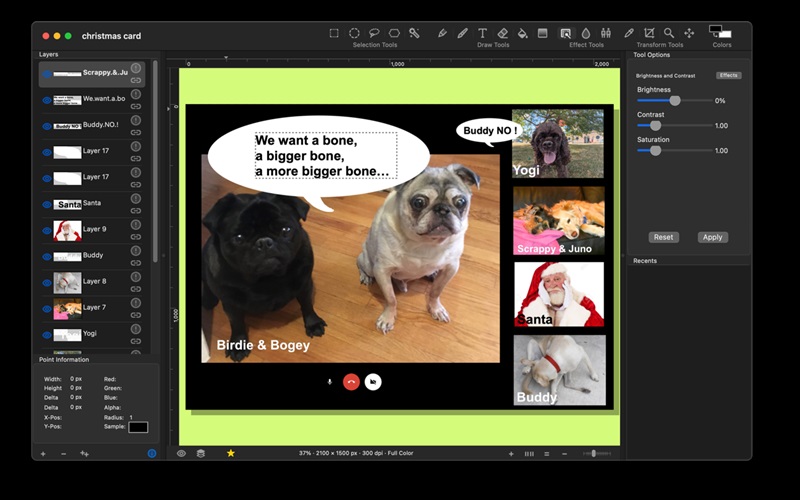
Task: Select the Clone tool
Action: [606, 33]
